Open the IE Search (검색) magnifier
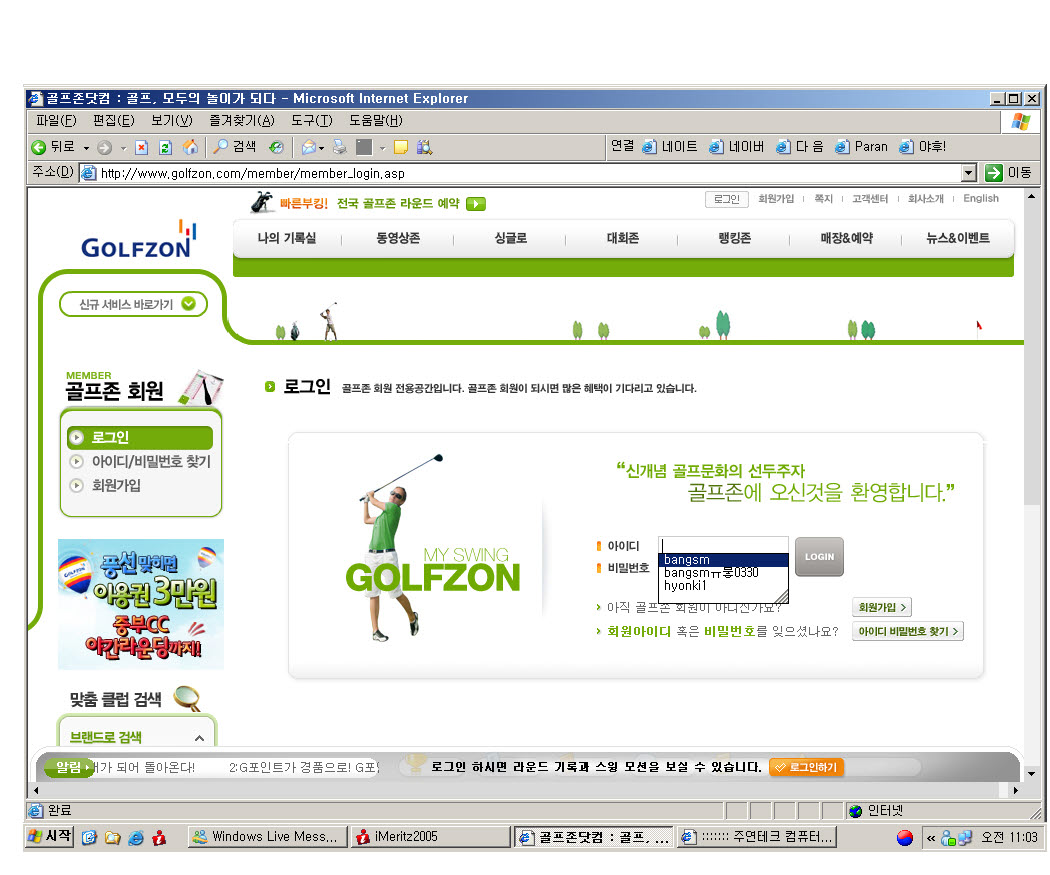The height and width of the screenshot is (875, 1050). point(234,147)
